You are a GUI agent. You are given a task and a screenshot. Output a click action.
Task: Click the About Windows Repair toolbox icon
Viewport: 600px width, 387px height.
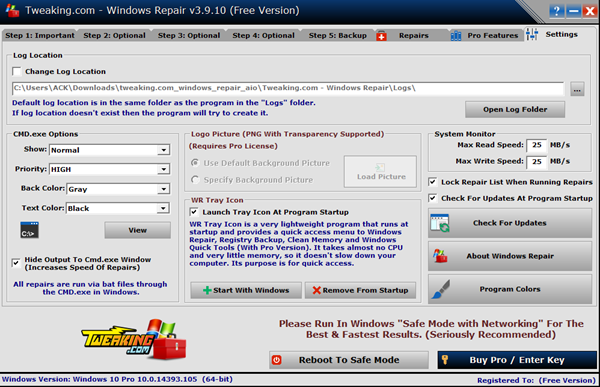point(440,256)
